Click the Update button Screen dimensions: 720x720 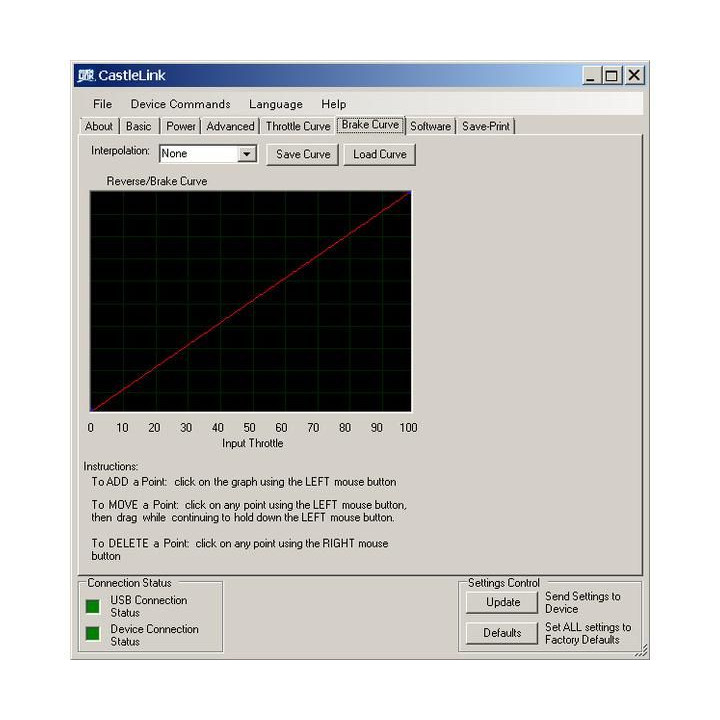point(502,602)
